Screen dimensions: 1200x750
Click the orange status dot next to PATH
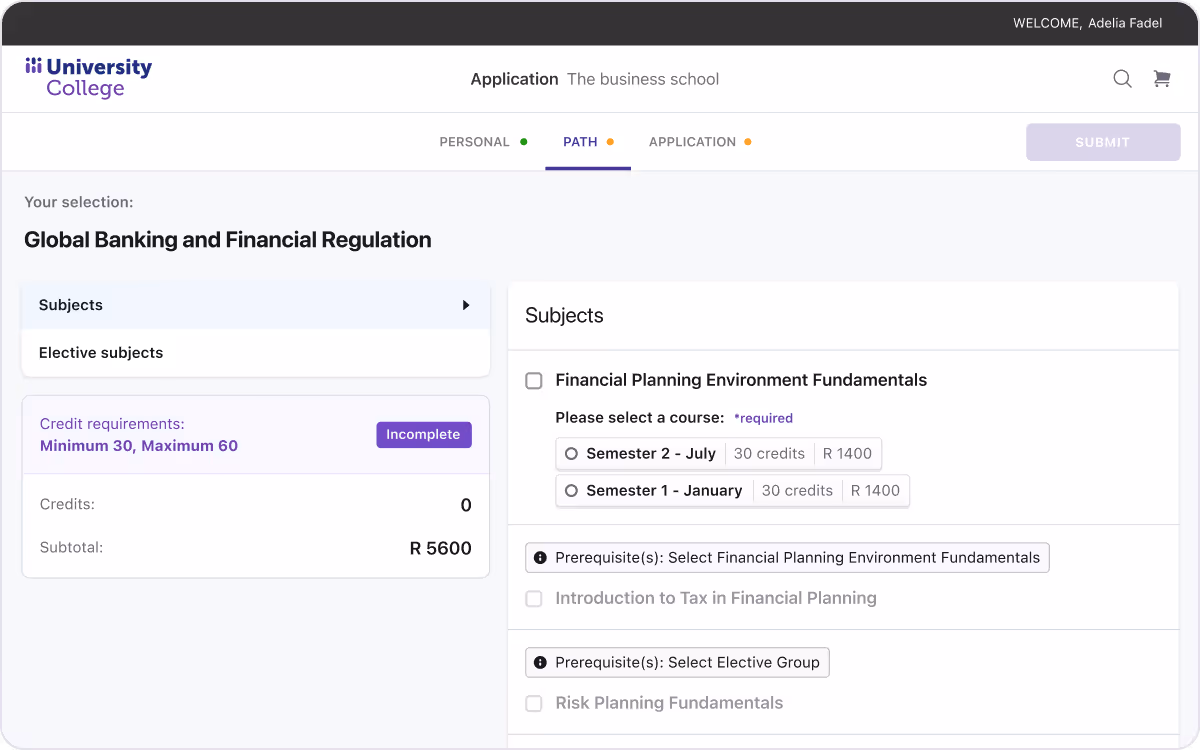[611, 141]
